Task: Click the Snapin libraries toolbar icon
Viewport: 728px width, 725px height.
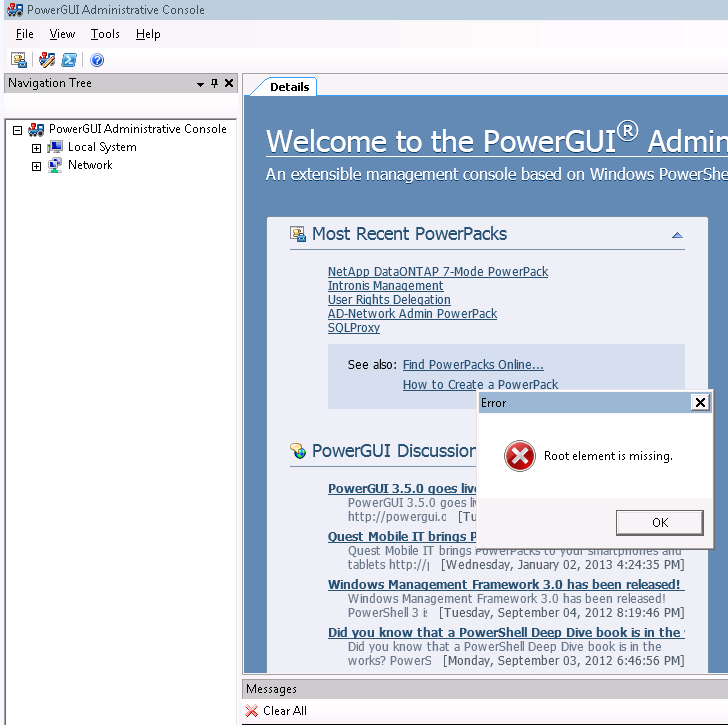Action: 47,60
